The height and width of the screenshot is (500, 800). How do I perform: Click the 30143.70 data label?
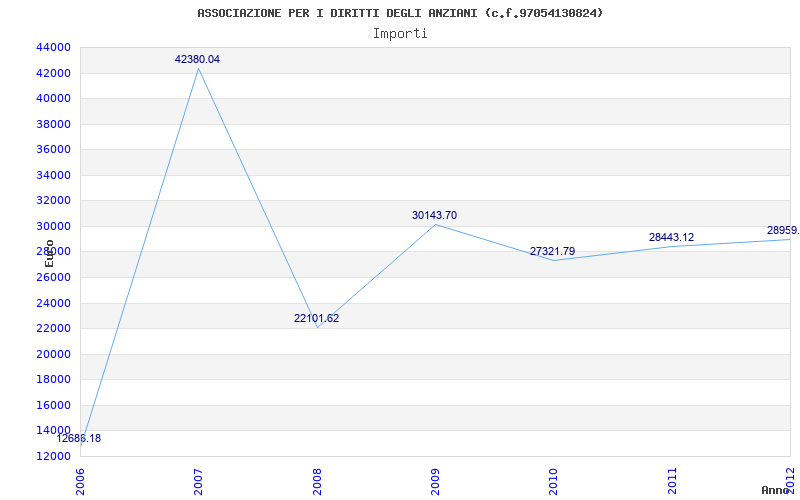click(x=434, y=215)
